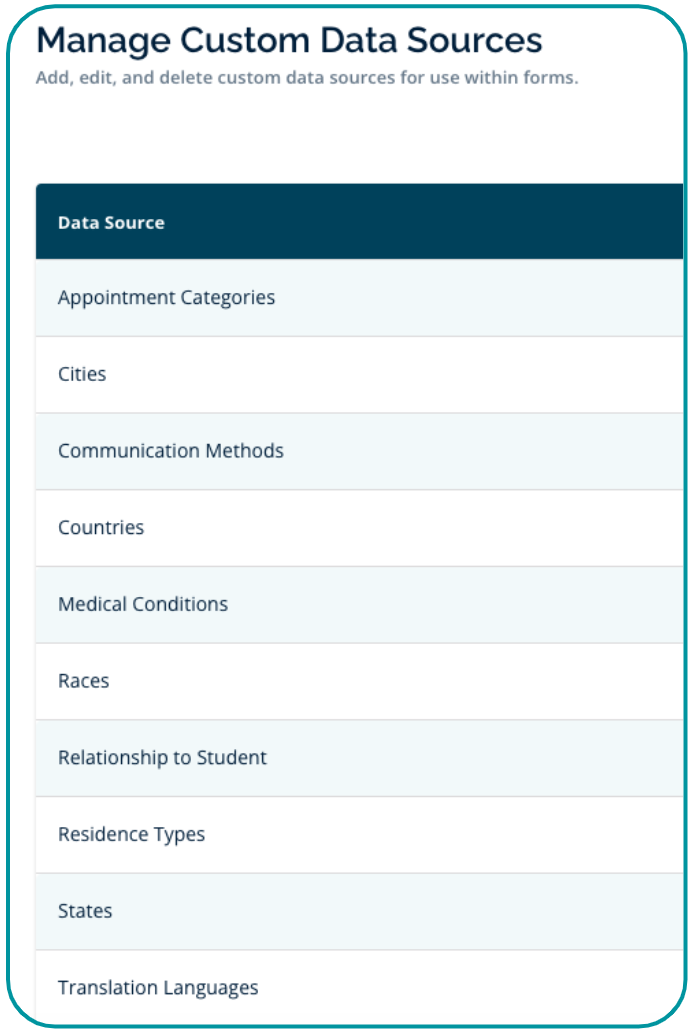Open the Appointment Categories data source
Viewport: 693px width, 1031px height.
click(x=166, y=298)
